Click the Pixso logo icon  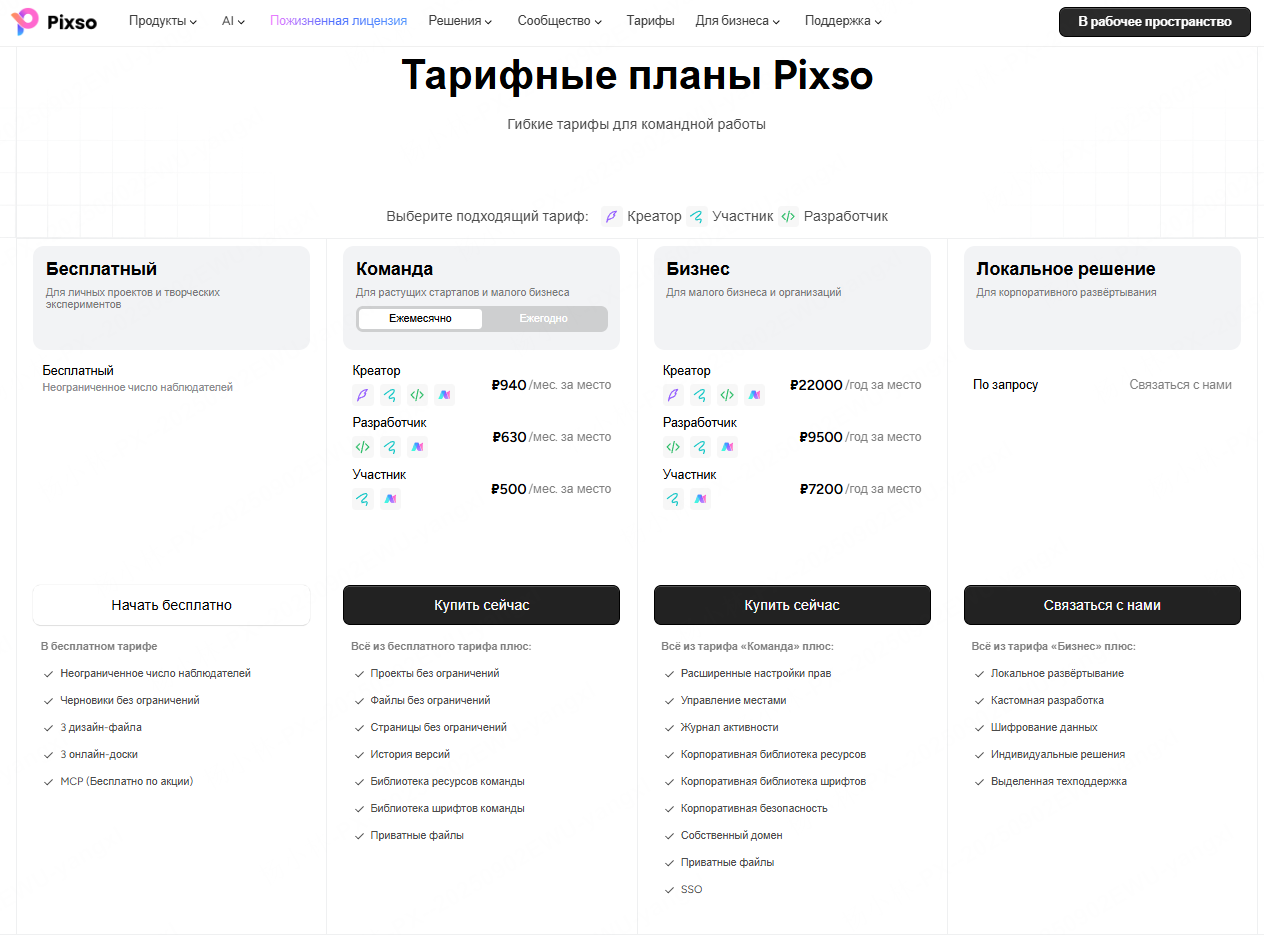pyautogui.click(x=25, y=21)
